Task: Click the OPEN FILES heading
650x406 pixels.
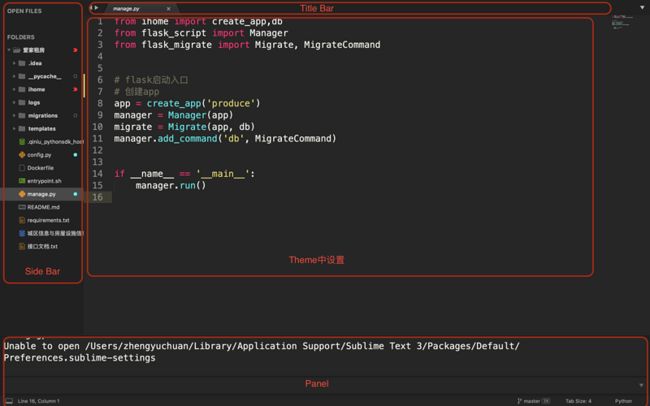Action: point(24,11)
